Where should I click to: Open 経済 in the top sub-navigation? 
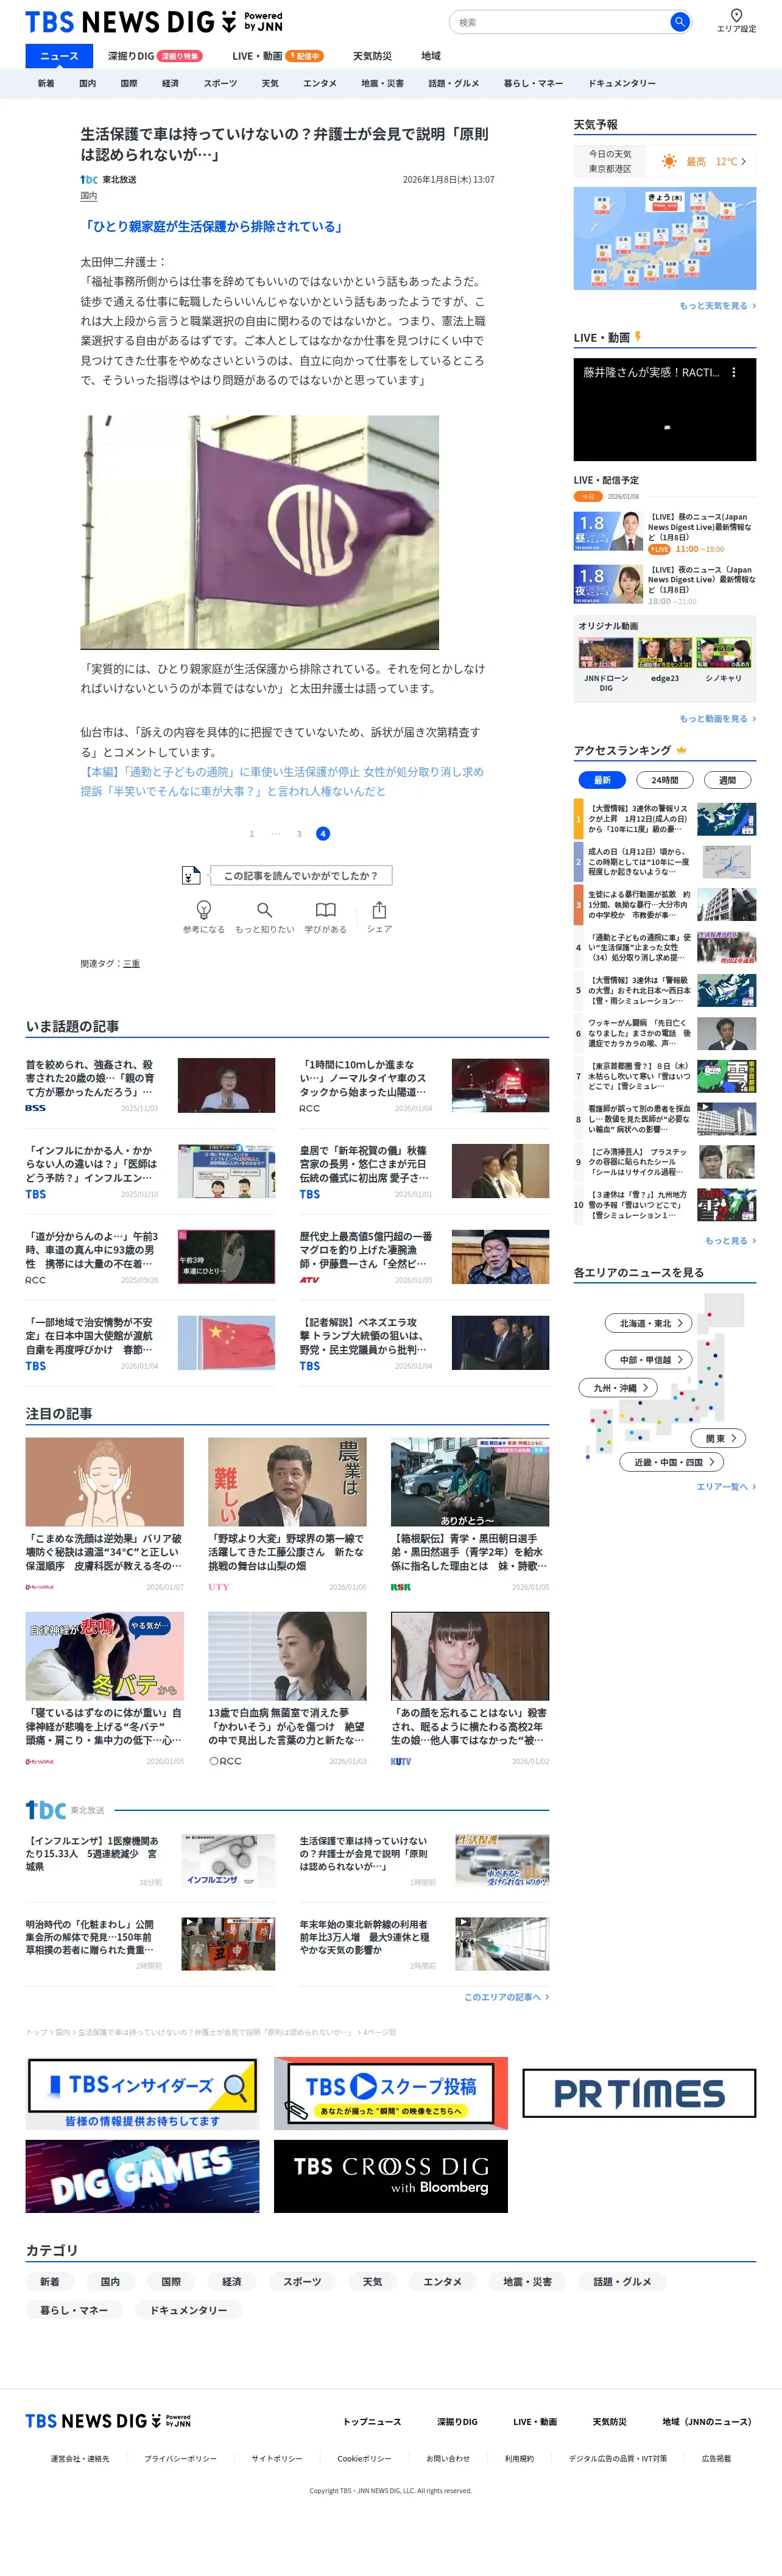[170, 83]
